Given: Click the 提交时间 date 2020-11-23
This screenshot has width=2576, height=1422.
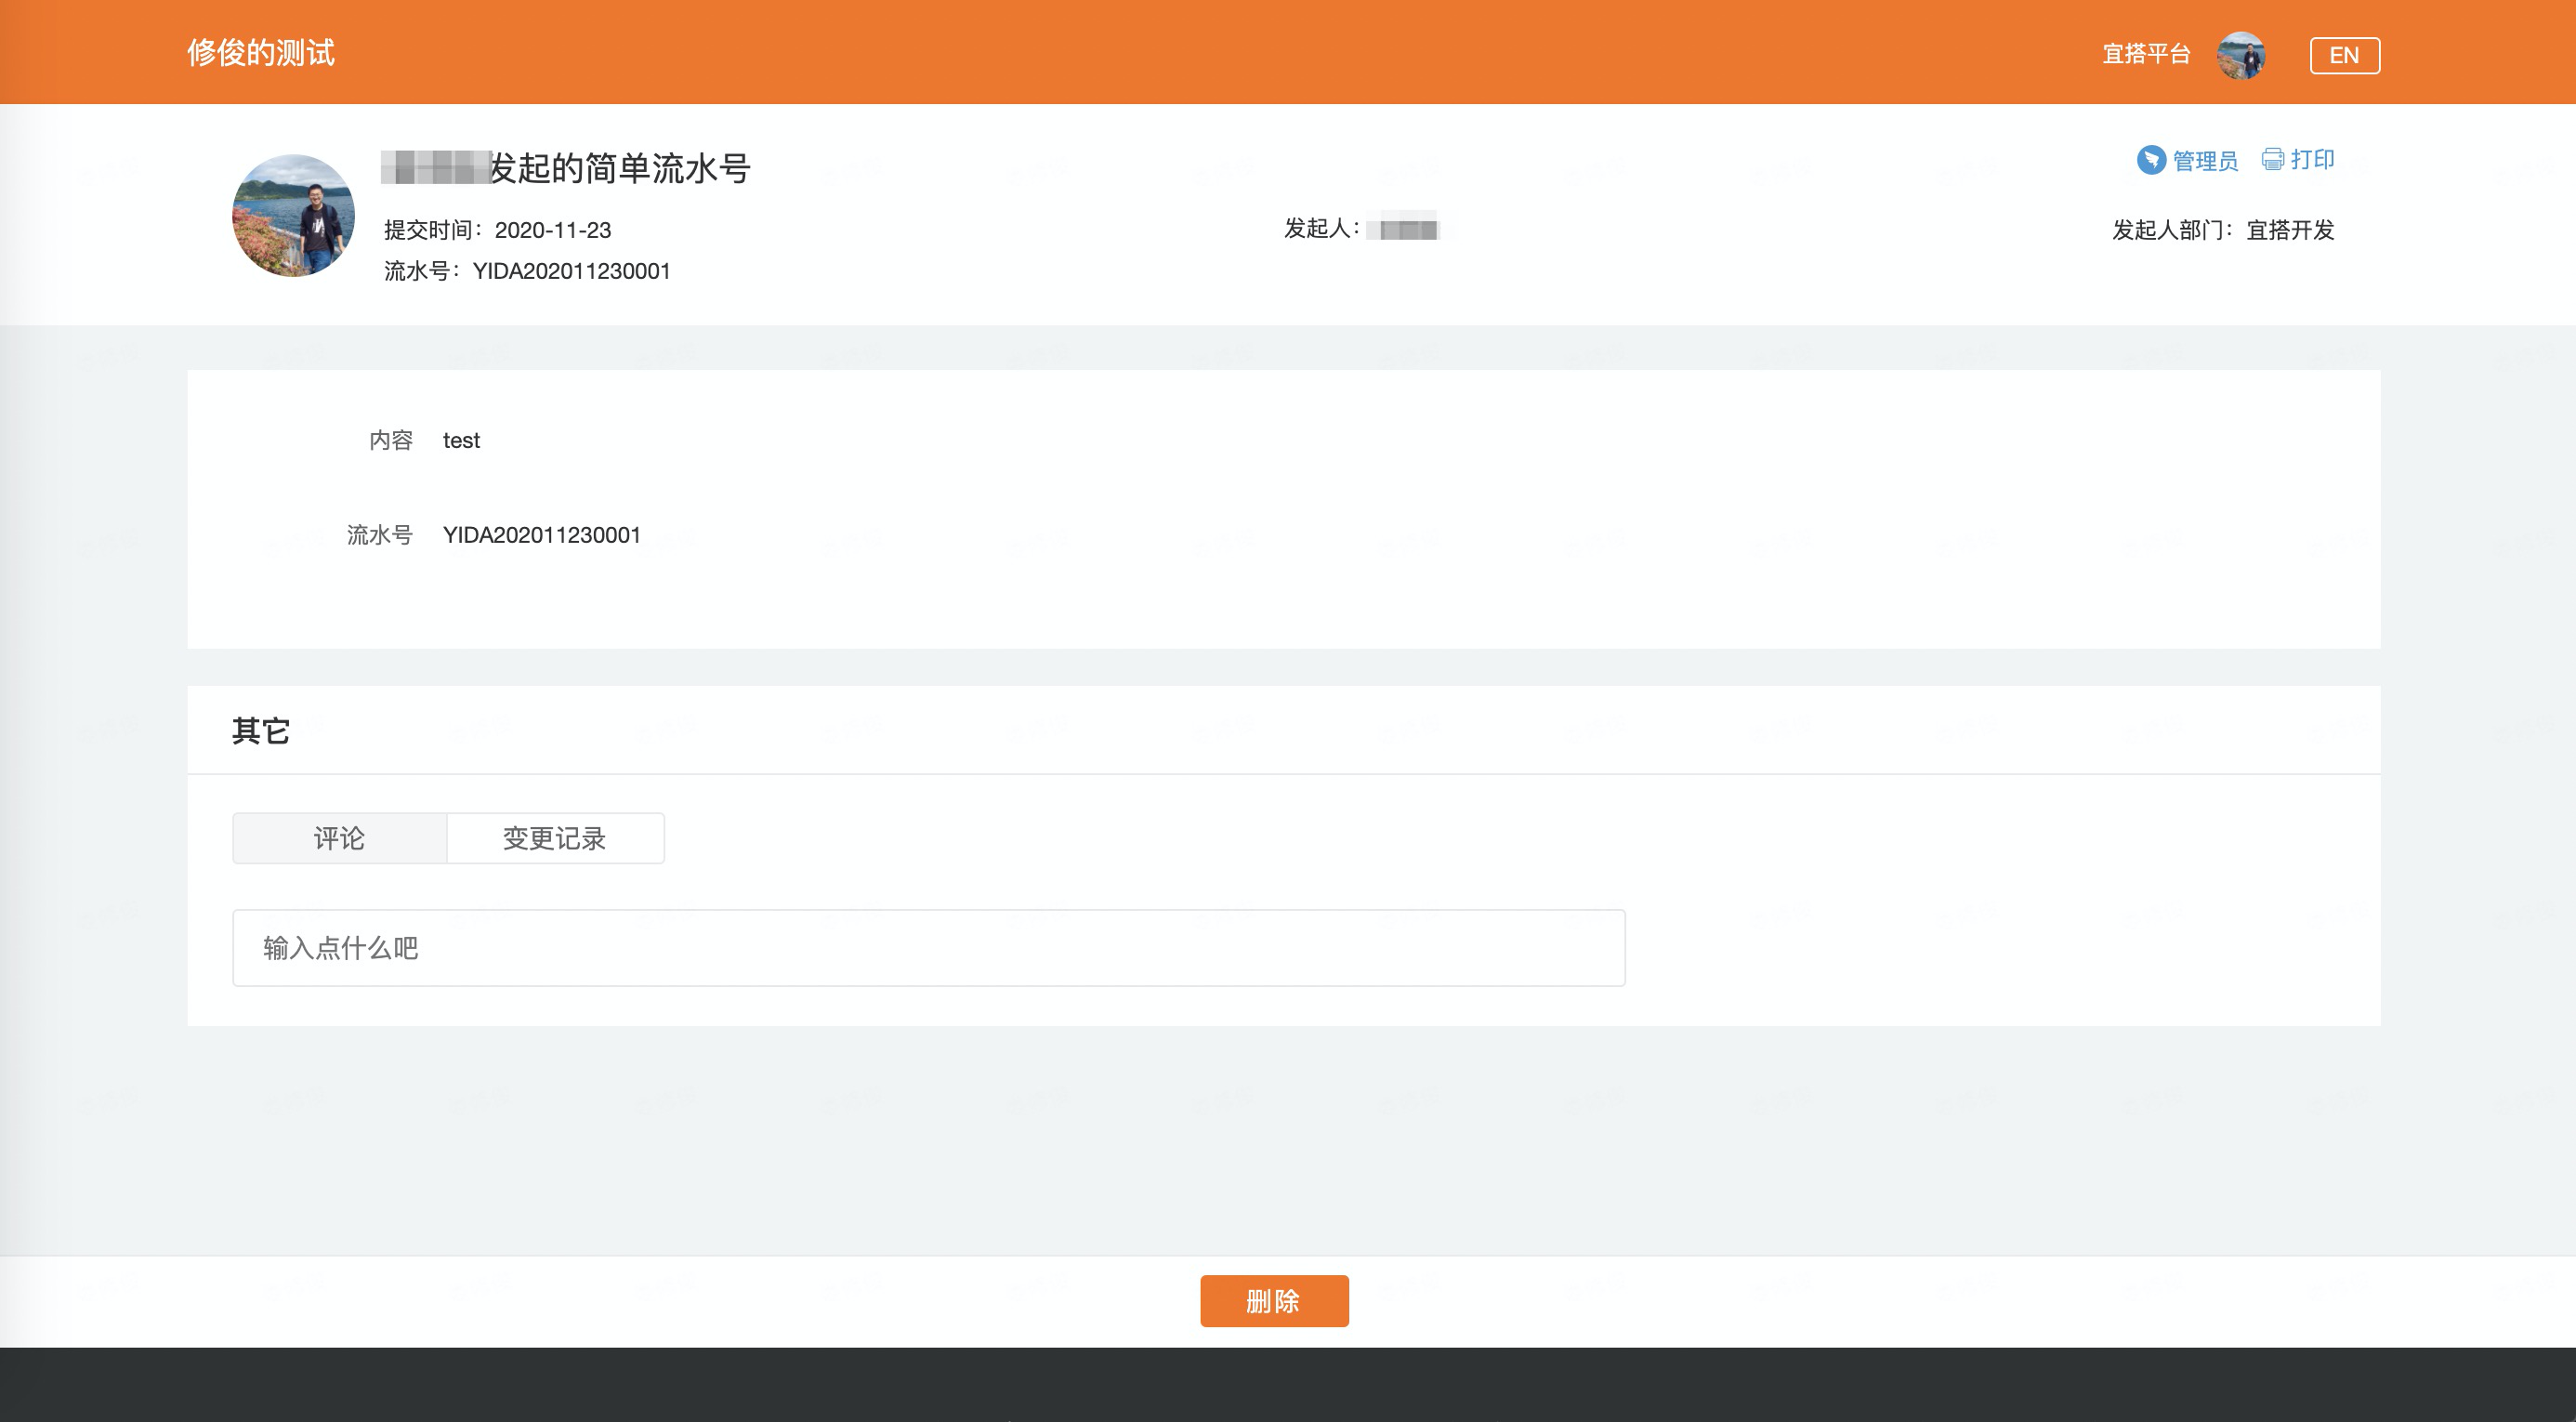Looking at the screenshot, I should pos(552,230).
